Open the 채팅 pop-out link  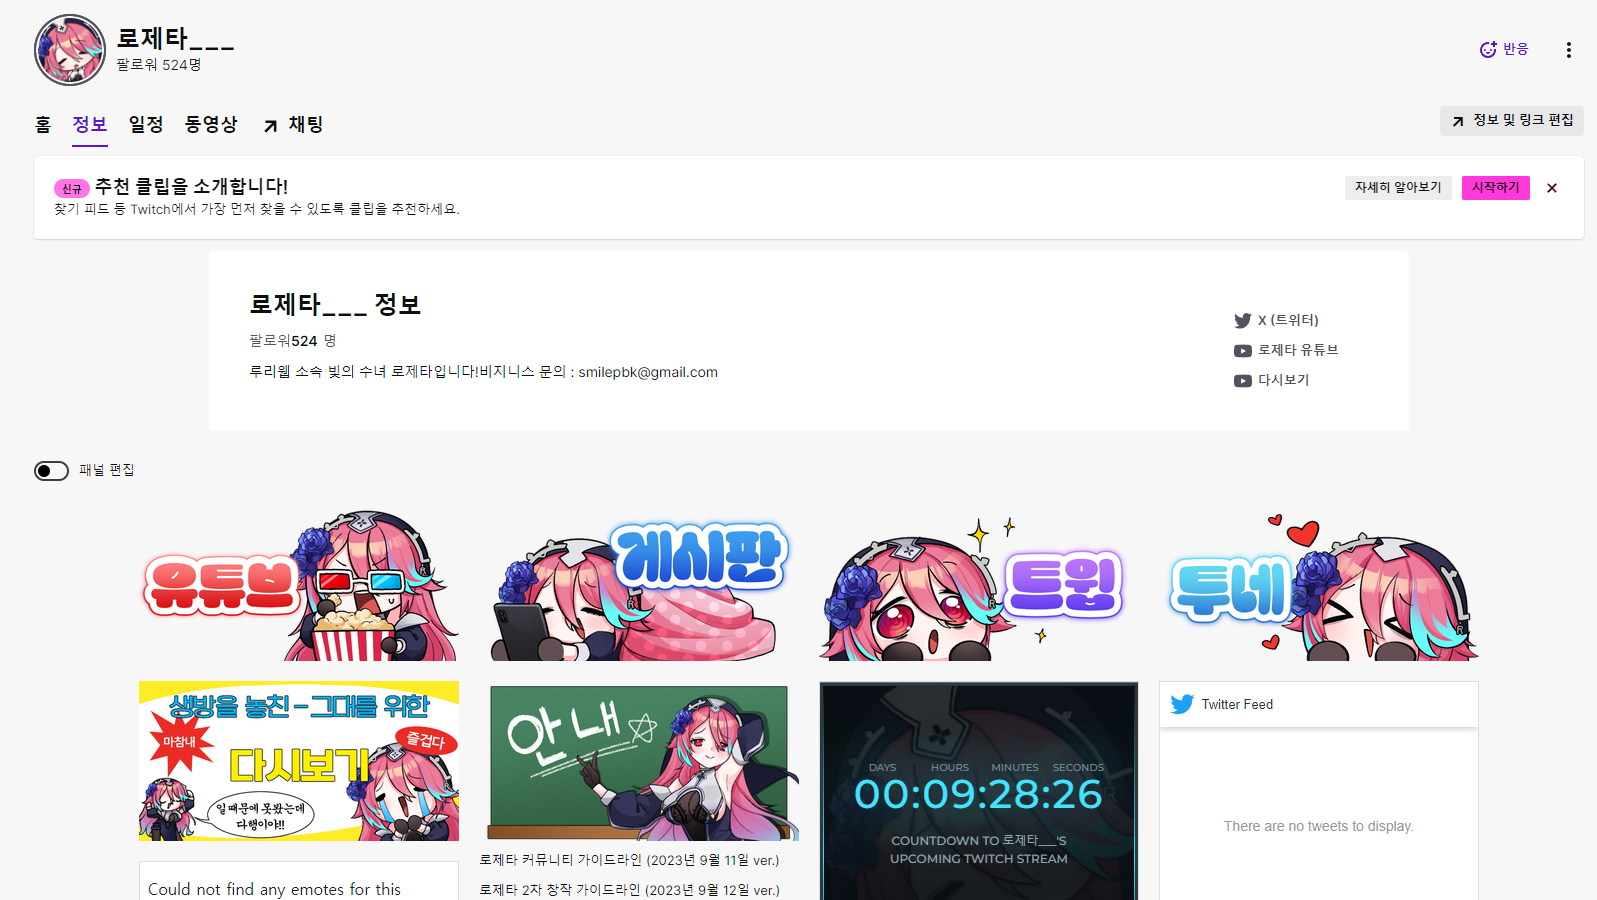click(294, 124)
